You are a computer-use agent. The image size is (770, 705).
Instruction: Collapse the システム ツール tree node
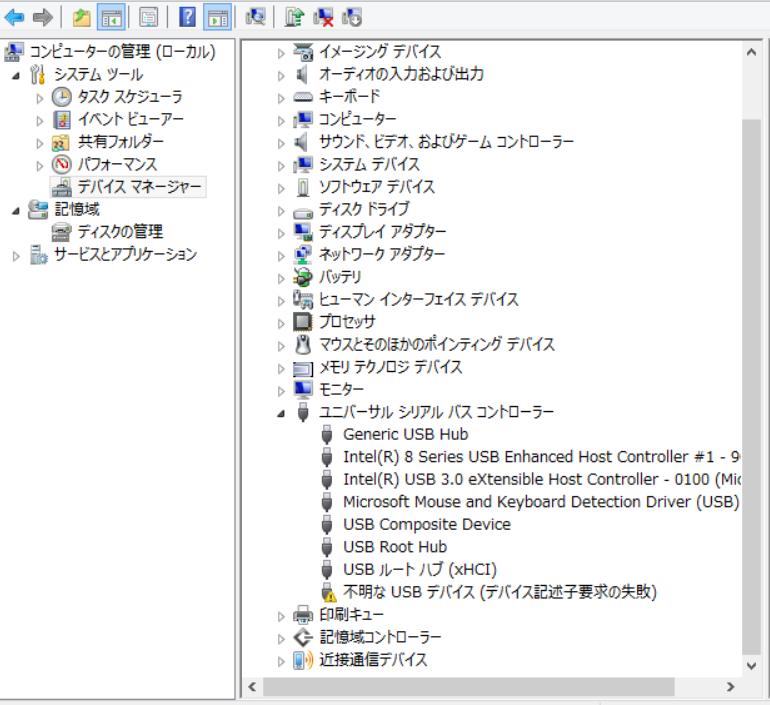(x=16, y=76)
